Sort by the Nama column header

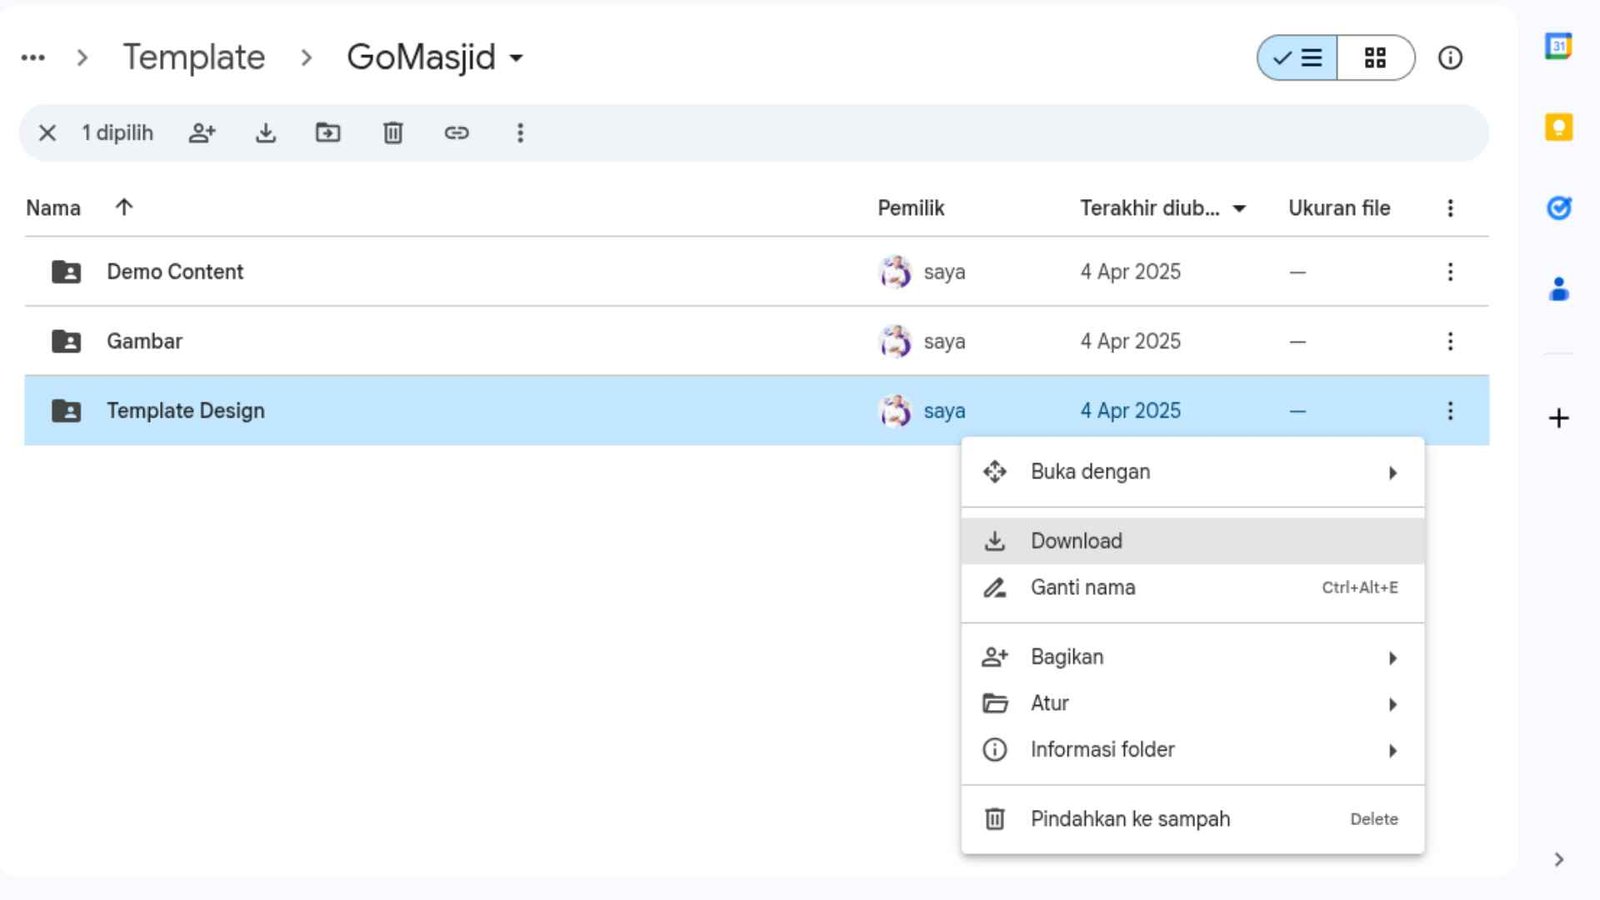[53, 208]
